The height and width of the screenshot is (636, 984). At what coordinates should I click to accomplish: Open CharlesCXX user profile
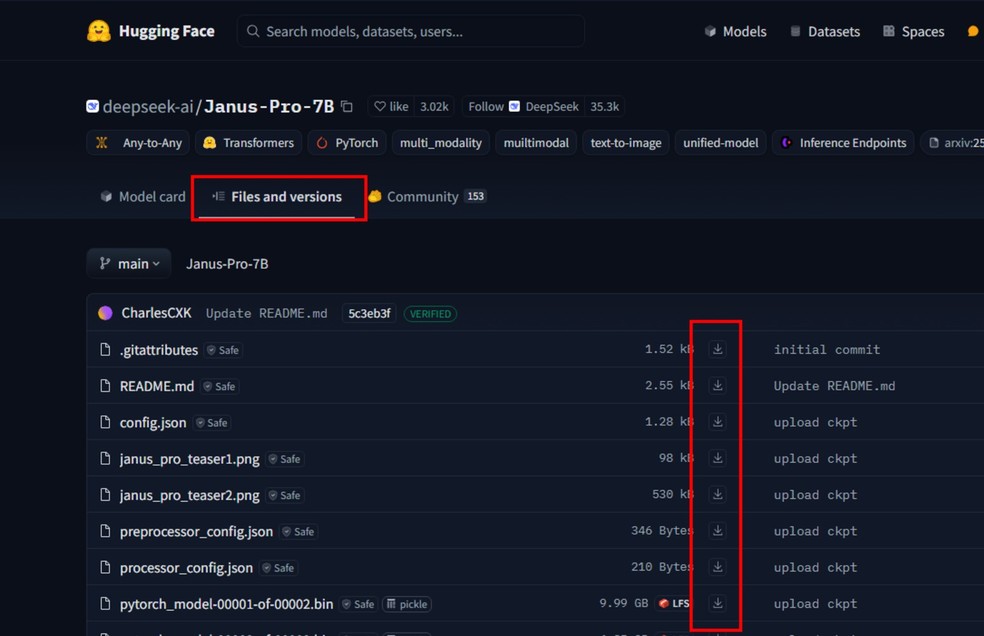point(156,313)
